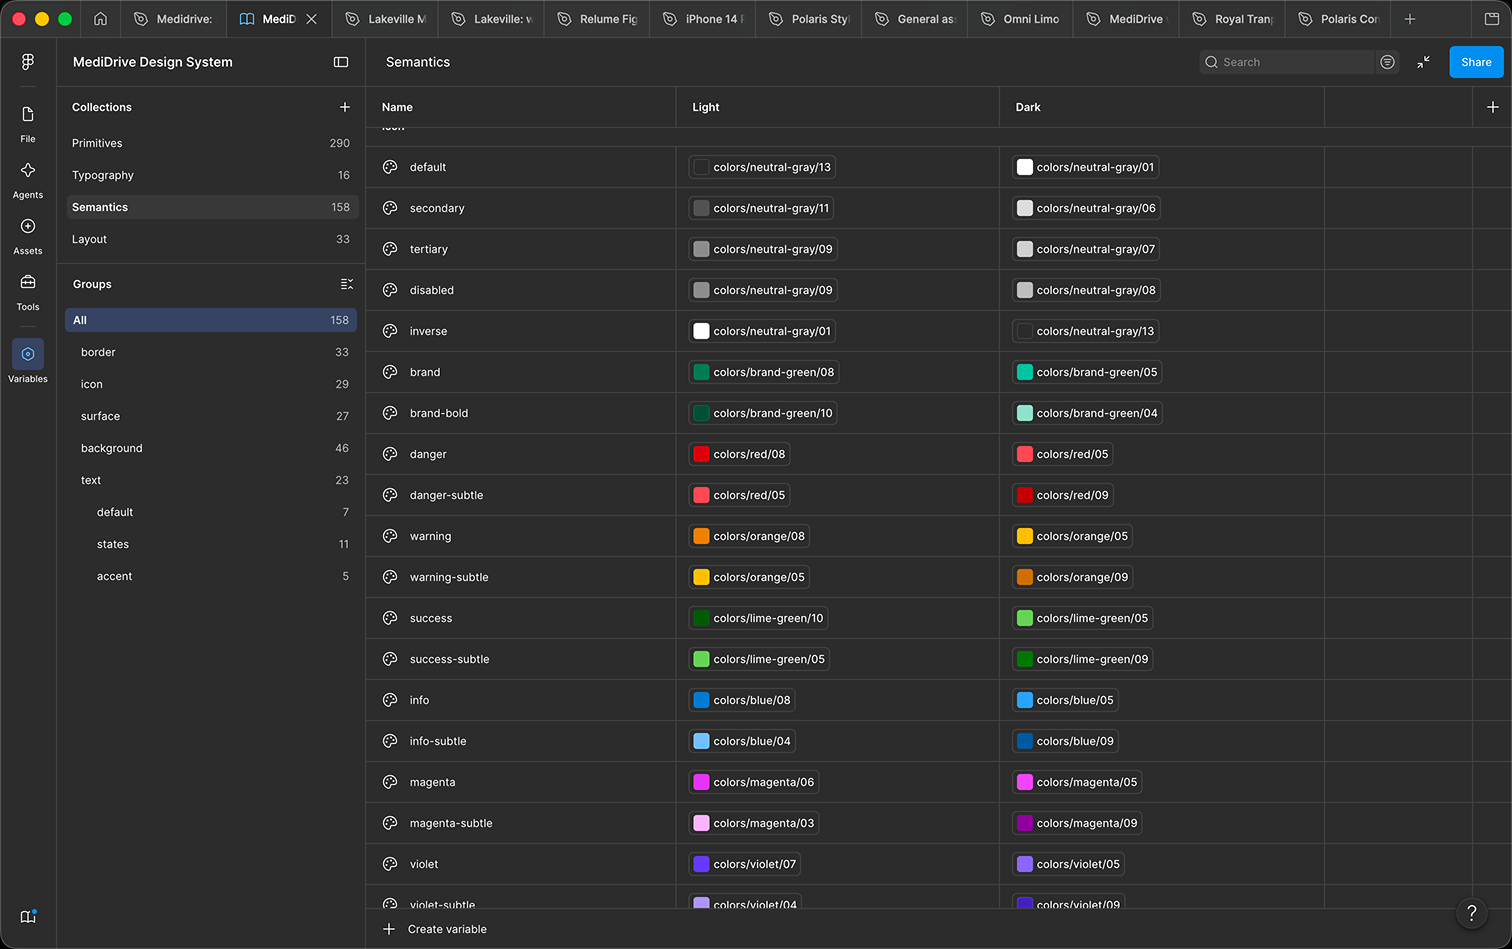This screenshot has height=949, width=1512.
Task: Switch to the Royal Tran tab
Action: pyautogui.click(x=1232, y=19)
